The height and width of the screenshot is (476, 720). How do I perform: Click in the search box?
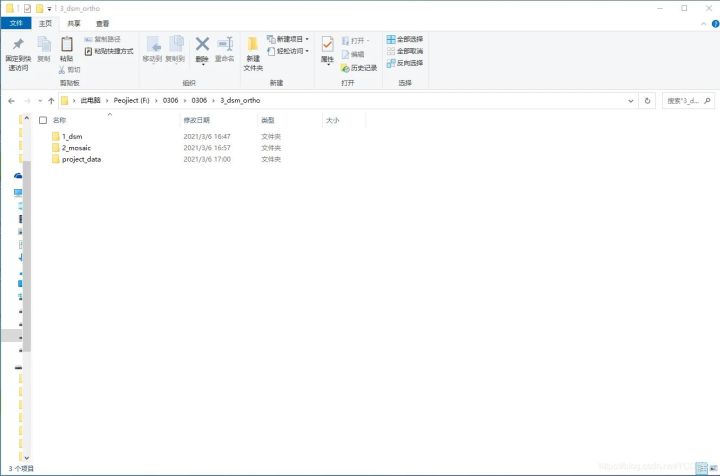pyautogui.click(x=692, y=101)
